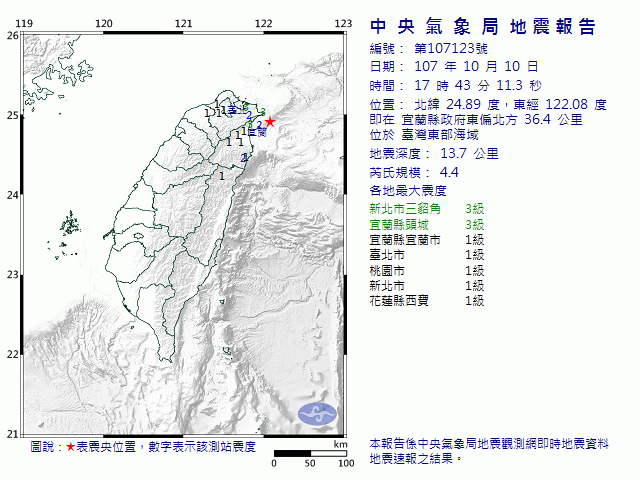Select the footer note starting 本報告係中央氣象局
Viewport: 640px width, 480px height.
pyautogui.click(x=489, y=444)
